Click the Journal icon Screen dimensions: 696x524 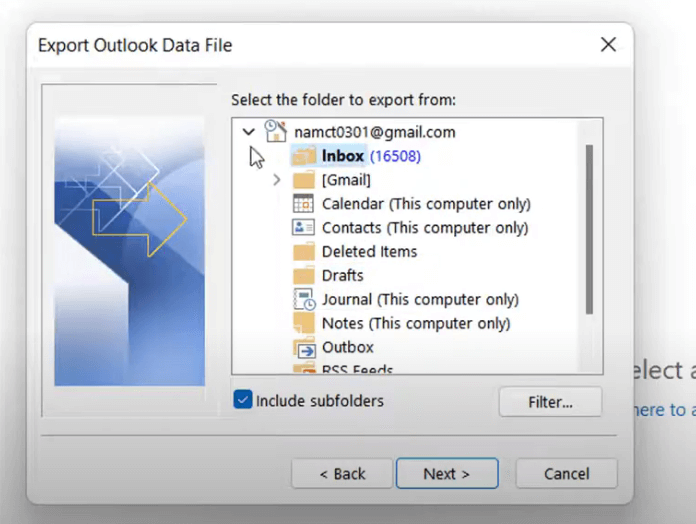point(304,299)
